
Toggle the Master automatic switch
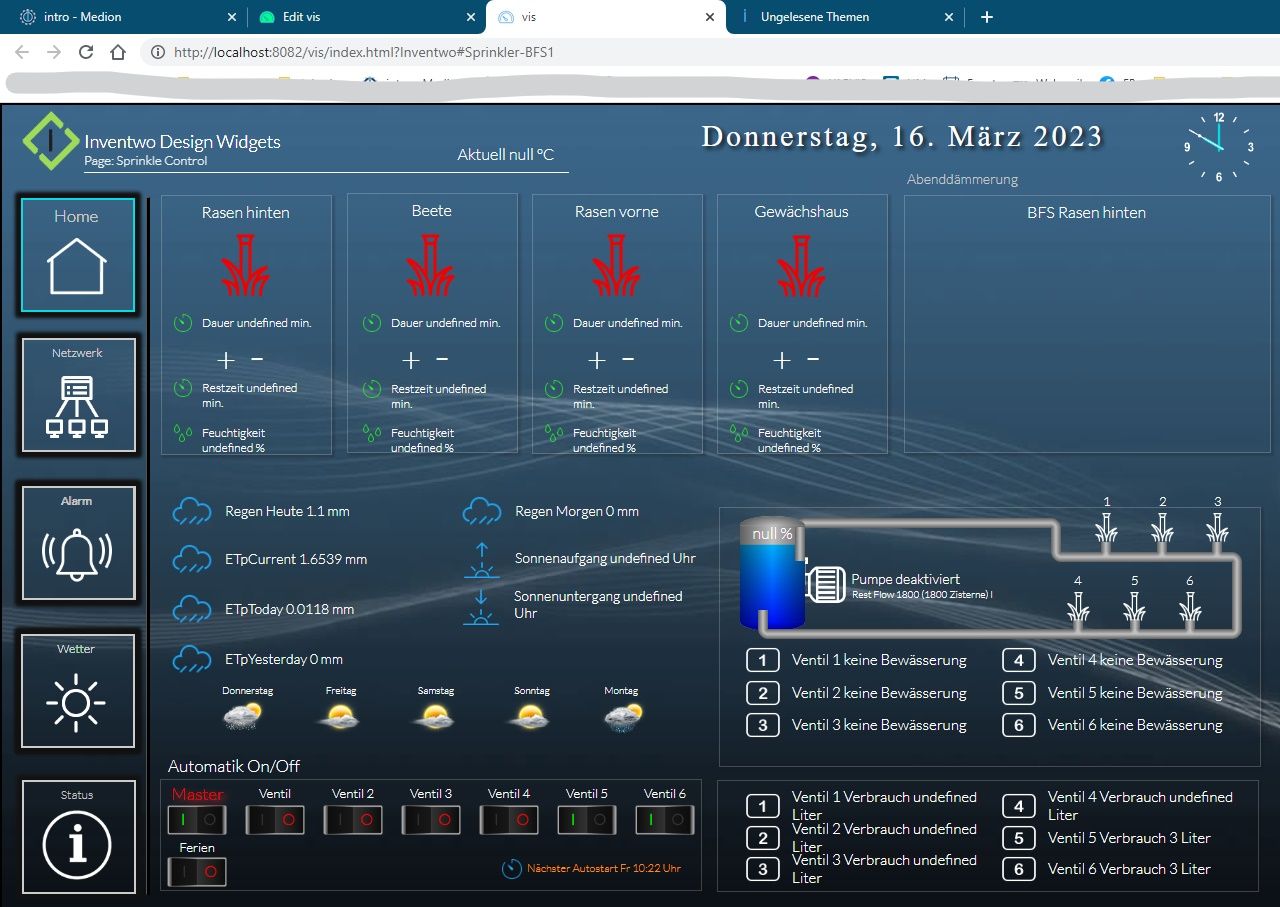pyautogui.click(x=197, y=820)
